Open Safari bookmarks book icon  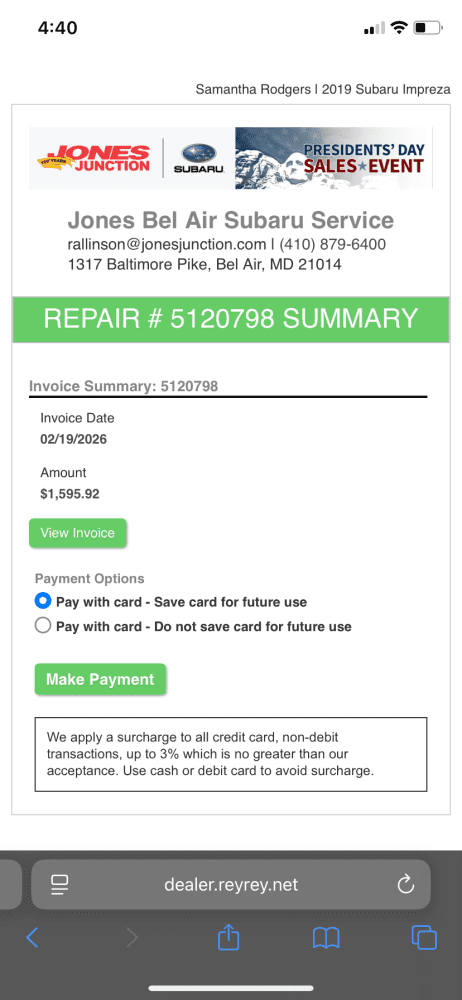click(x=325, y=938)
